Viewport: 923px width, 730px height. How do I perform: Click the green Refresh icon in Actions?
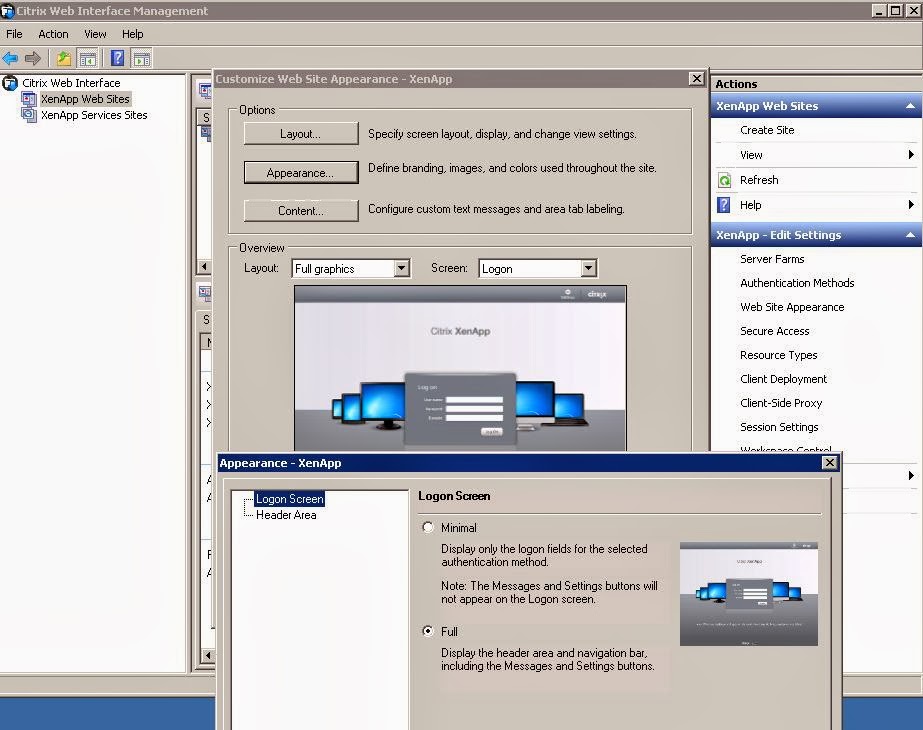pos(725,180)
